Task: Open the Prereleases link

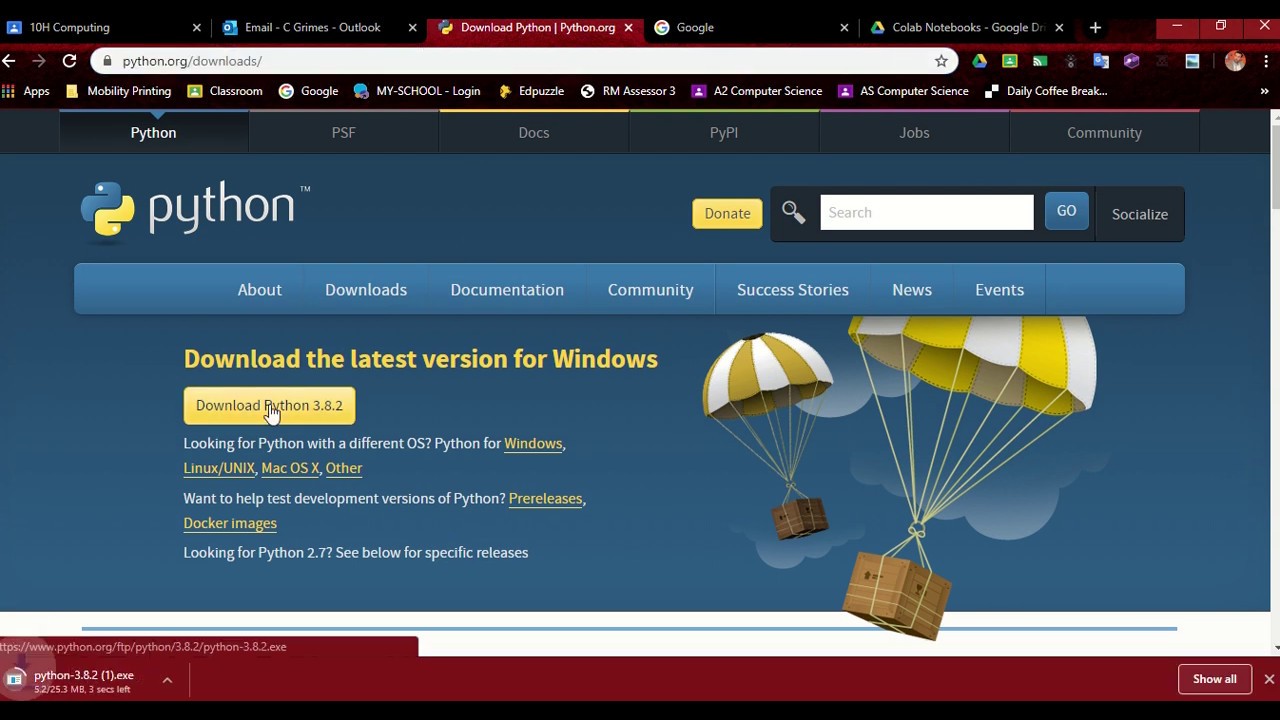Action: pos(545,498)
